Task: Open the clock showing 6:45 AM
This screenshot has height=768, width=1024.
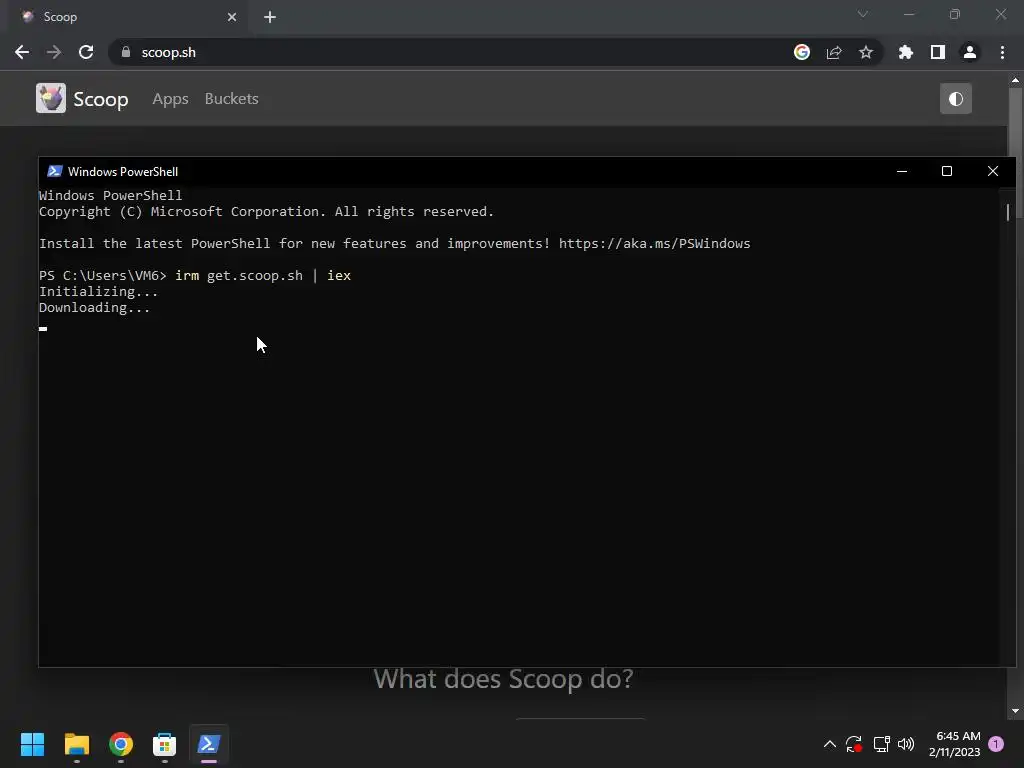Action: tap(955, 744)
